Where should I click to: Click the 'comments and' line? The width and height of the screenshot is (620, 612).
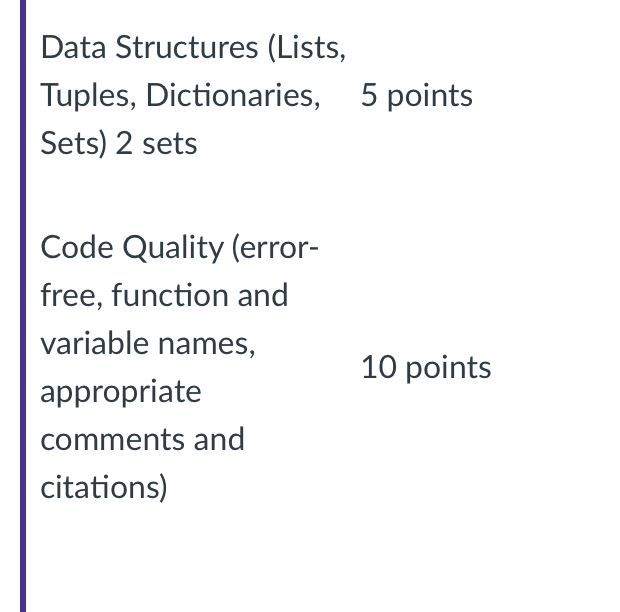[x=142, y=440]
